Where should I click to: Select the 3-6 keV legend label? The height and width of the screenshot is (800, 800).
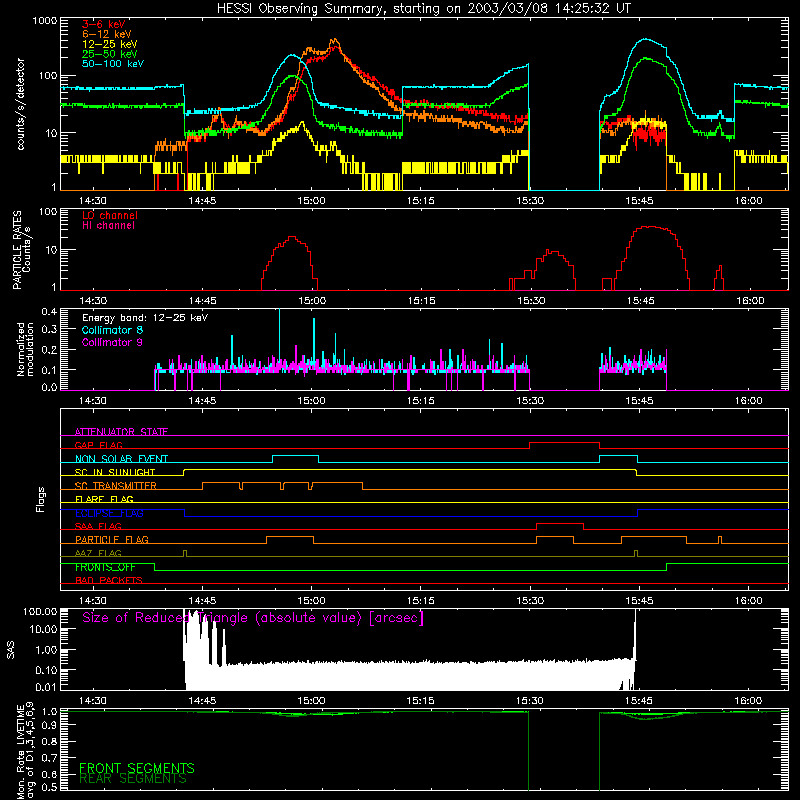coord(104,24)
